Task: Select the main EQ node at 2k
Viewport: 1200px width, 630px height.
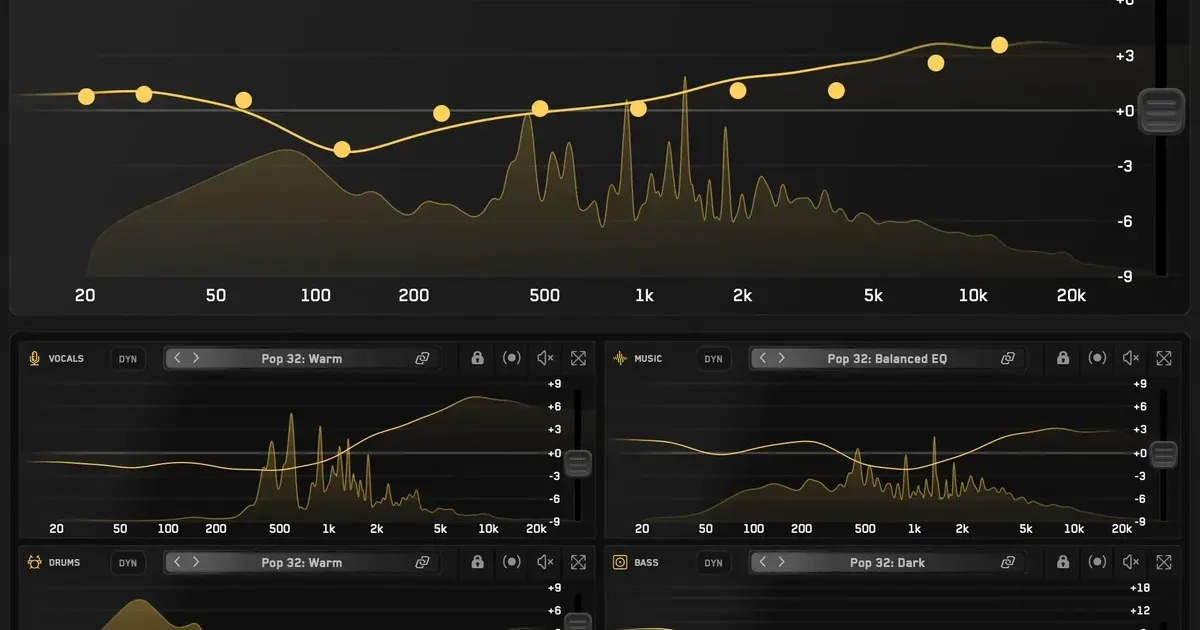Action: 738,90
